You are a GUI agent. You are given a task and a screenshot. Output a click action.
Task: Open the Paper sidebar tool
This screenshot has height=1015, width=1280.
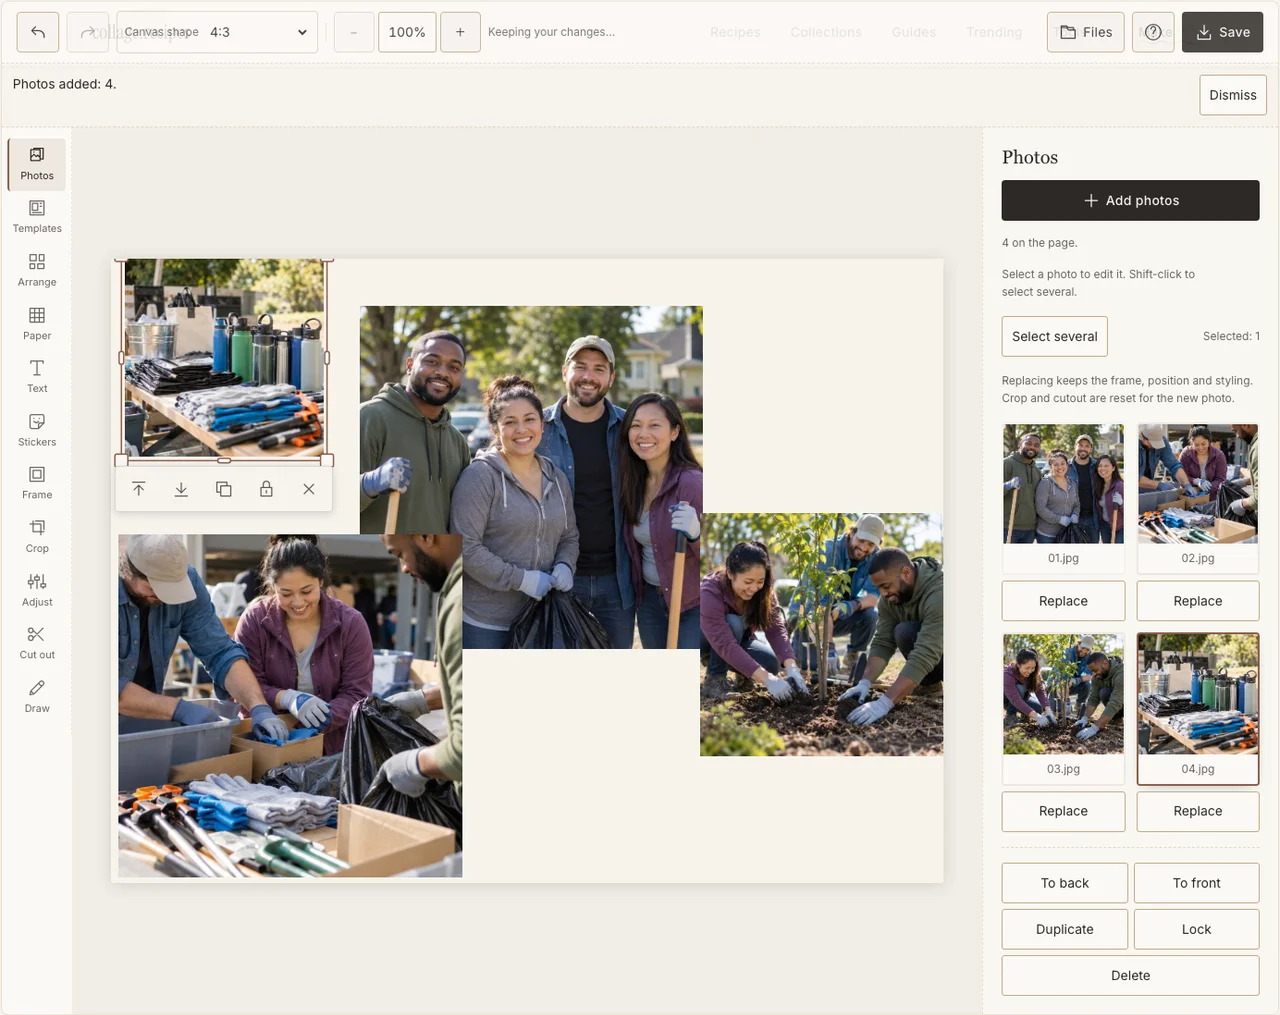(37, 324)
